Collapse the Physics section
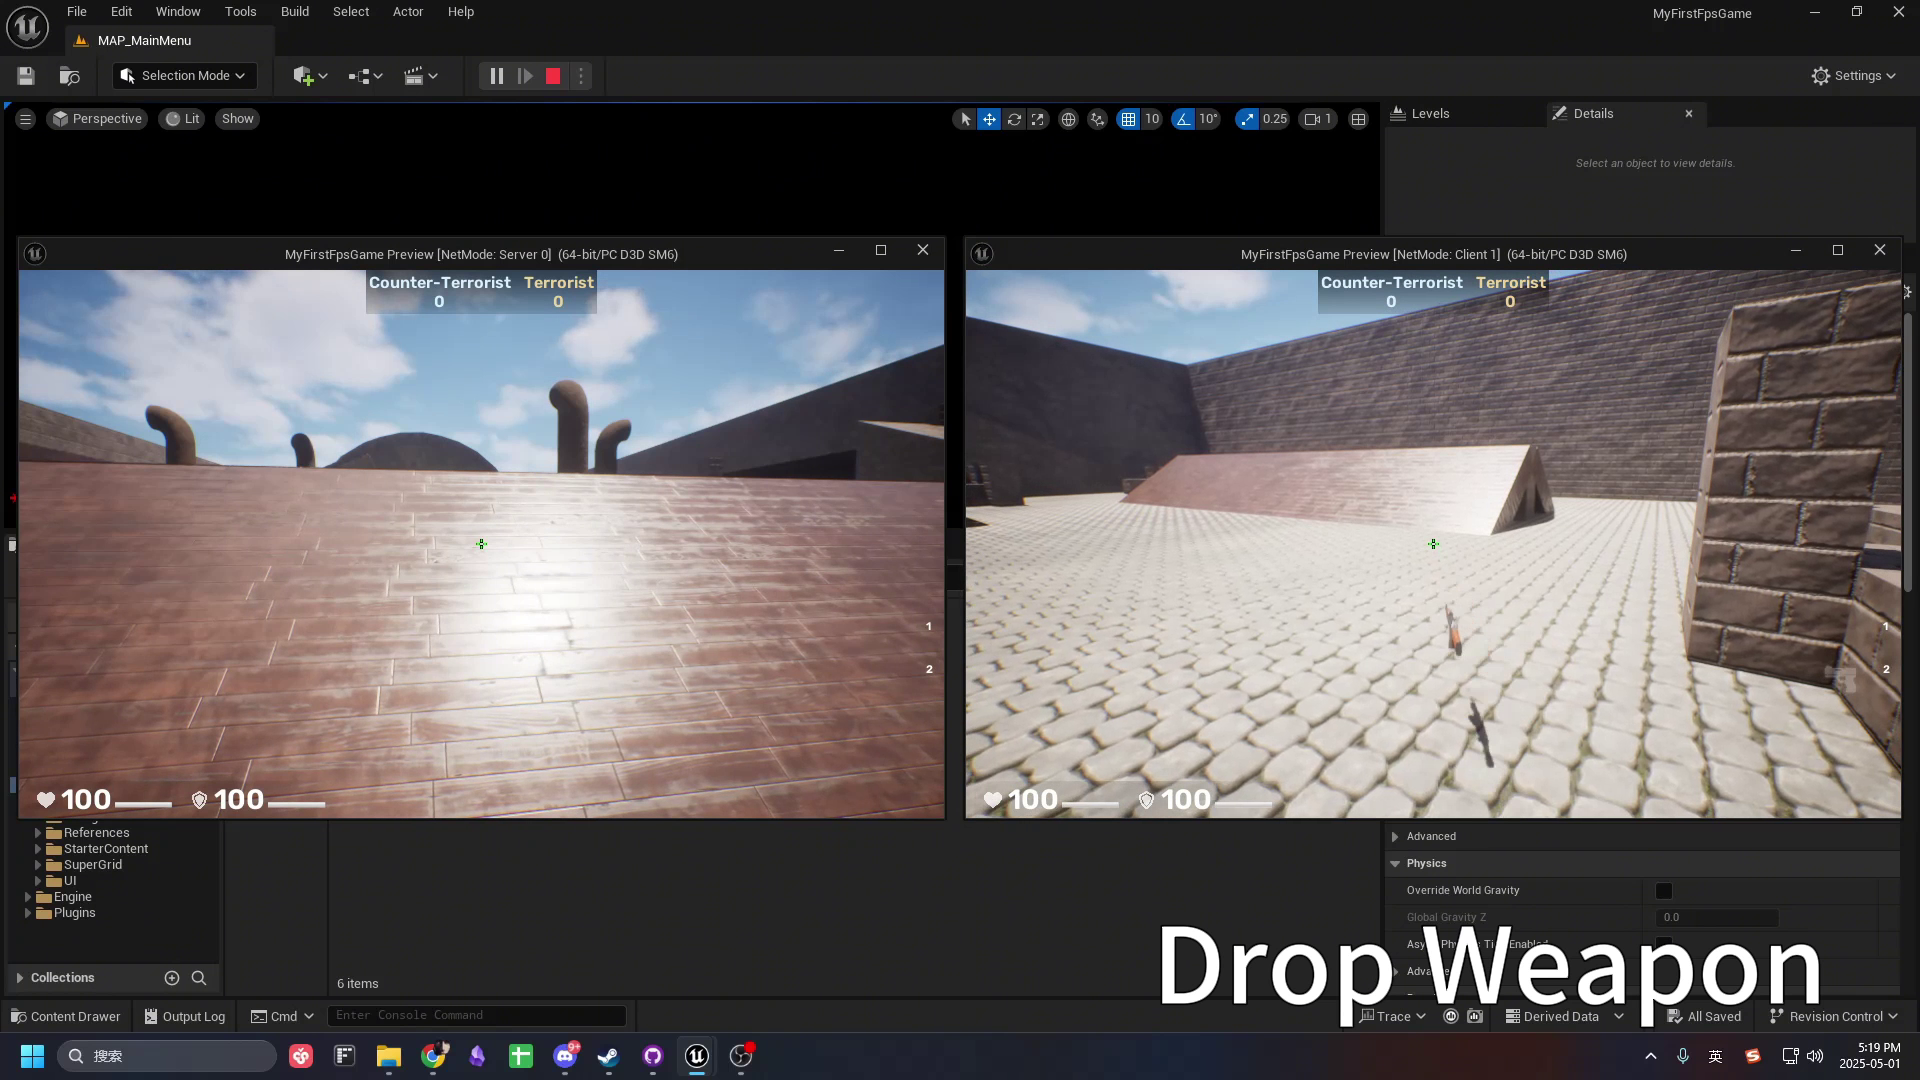Viewport: 1920px width, 1080px height. click(1395, 863)
